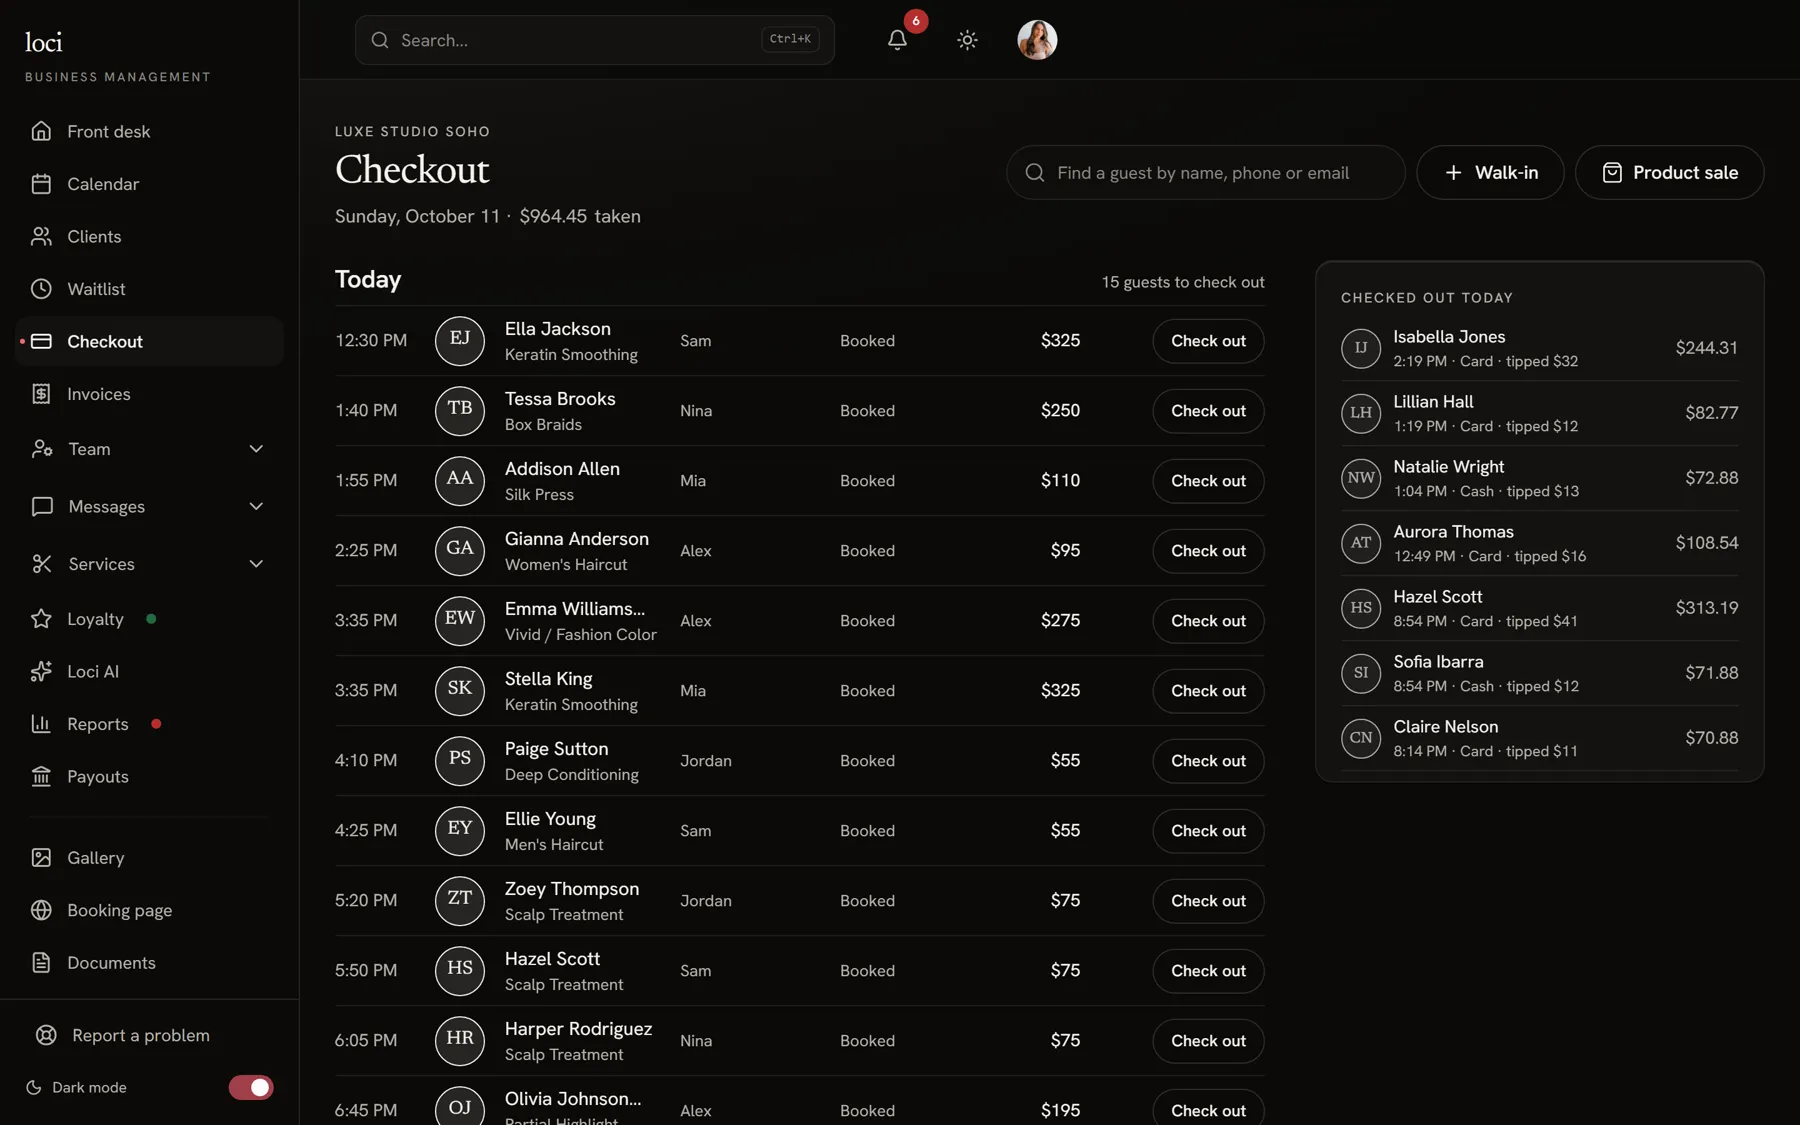Expand the Messages submenu chevron
The width and height of the screenshot is (1800, 1125).
tap(256, 507)
